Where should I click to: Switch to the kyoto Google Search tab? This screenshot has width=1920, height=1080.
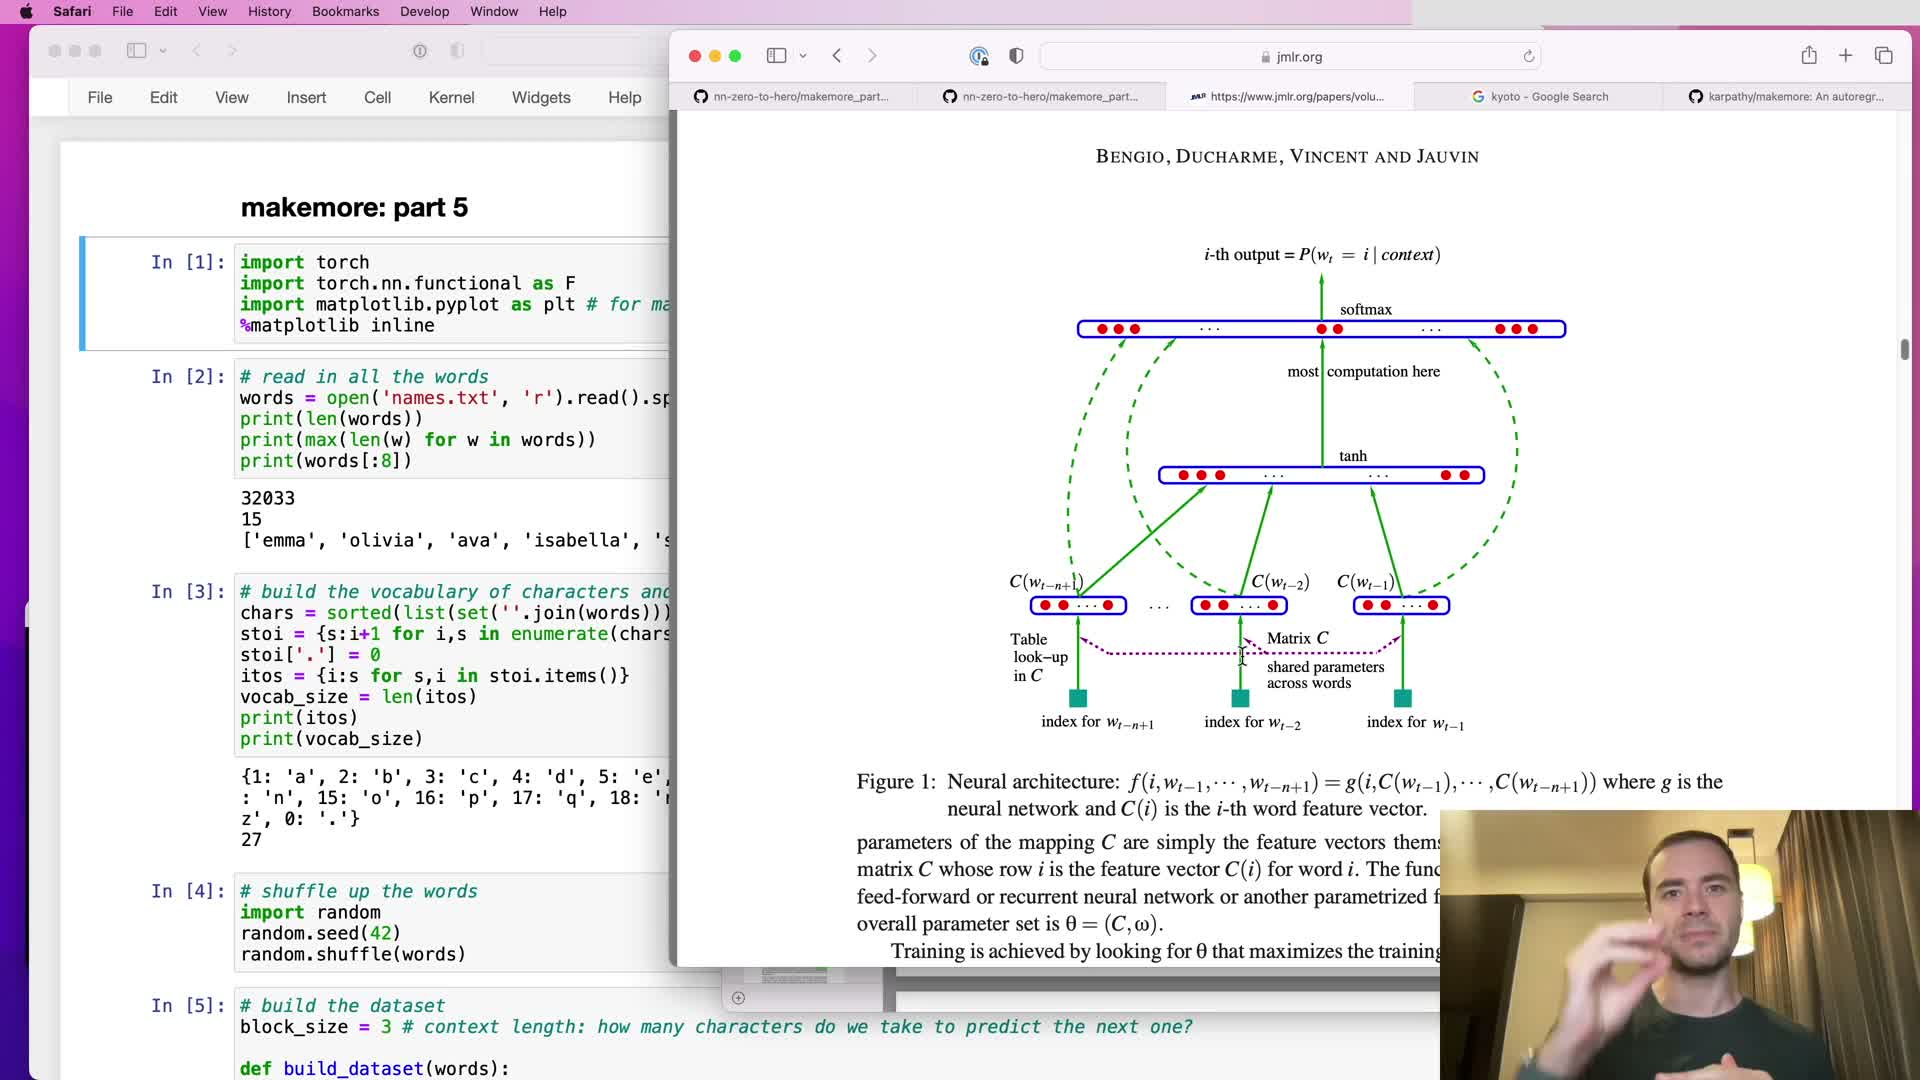click(x=1540, y=97)
